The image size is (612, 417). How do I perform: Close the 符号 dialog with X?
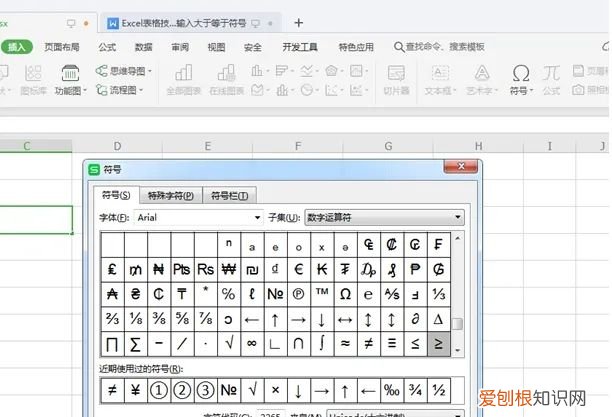coord(461,166)
